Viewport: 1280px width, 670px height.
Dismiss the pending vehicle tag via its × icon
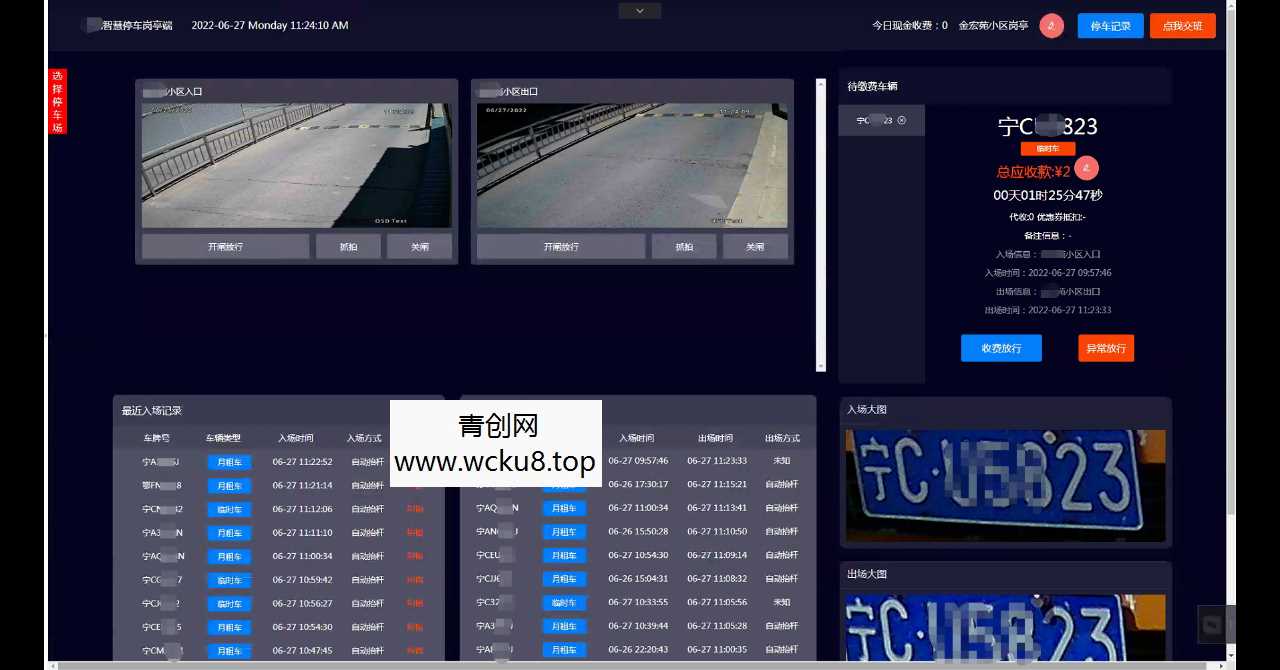[x=901, y=120]
